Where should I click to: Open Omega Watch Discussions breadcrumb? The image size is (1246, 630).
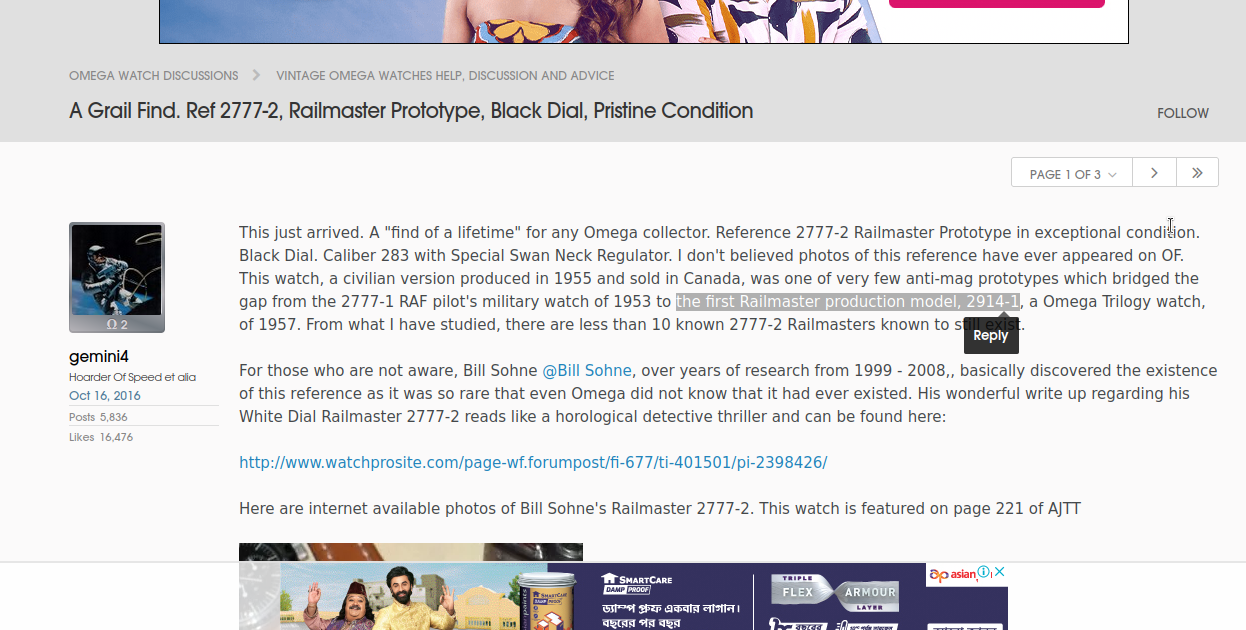tap(153, 76)
